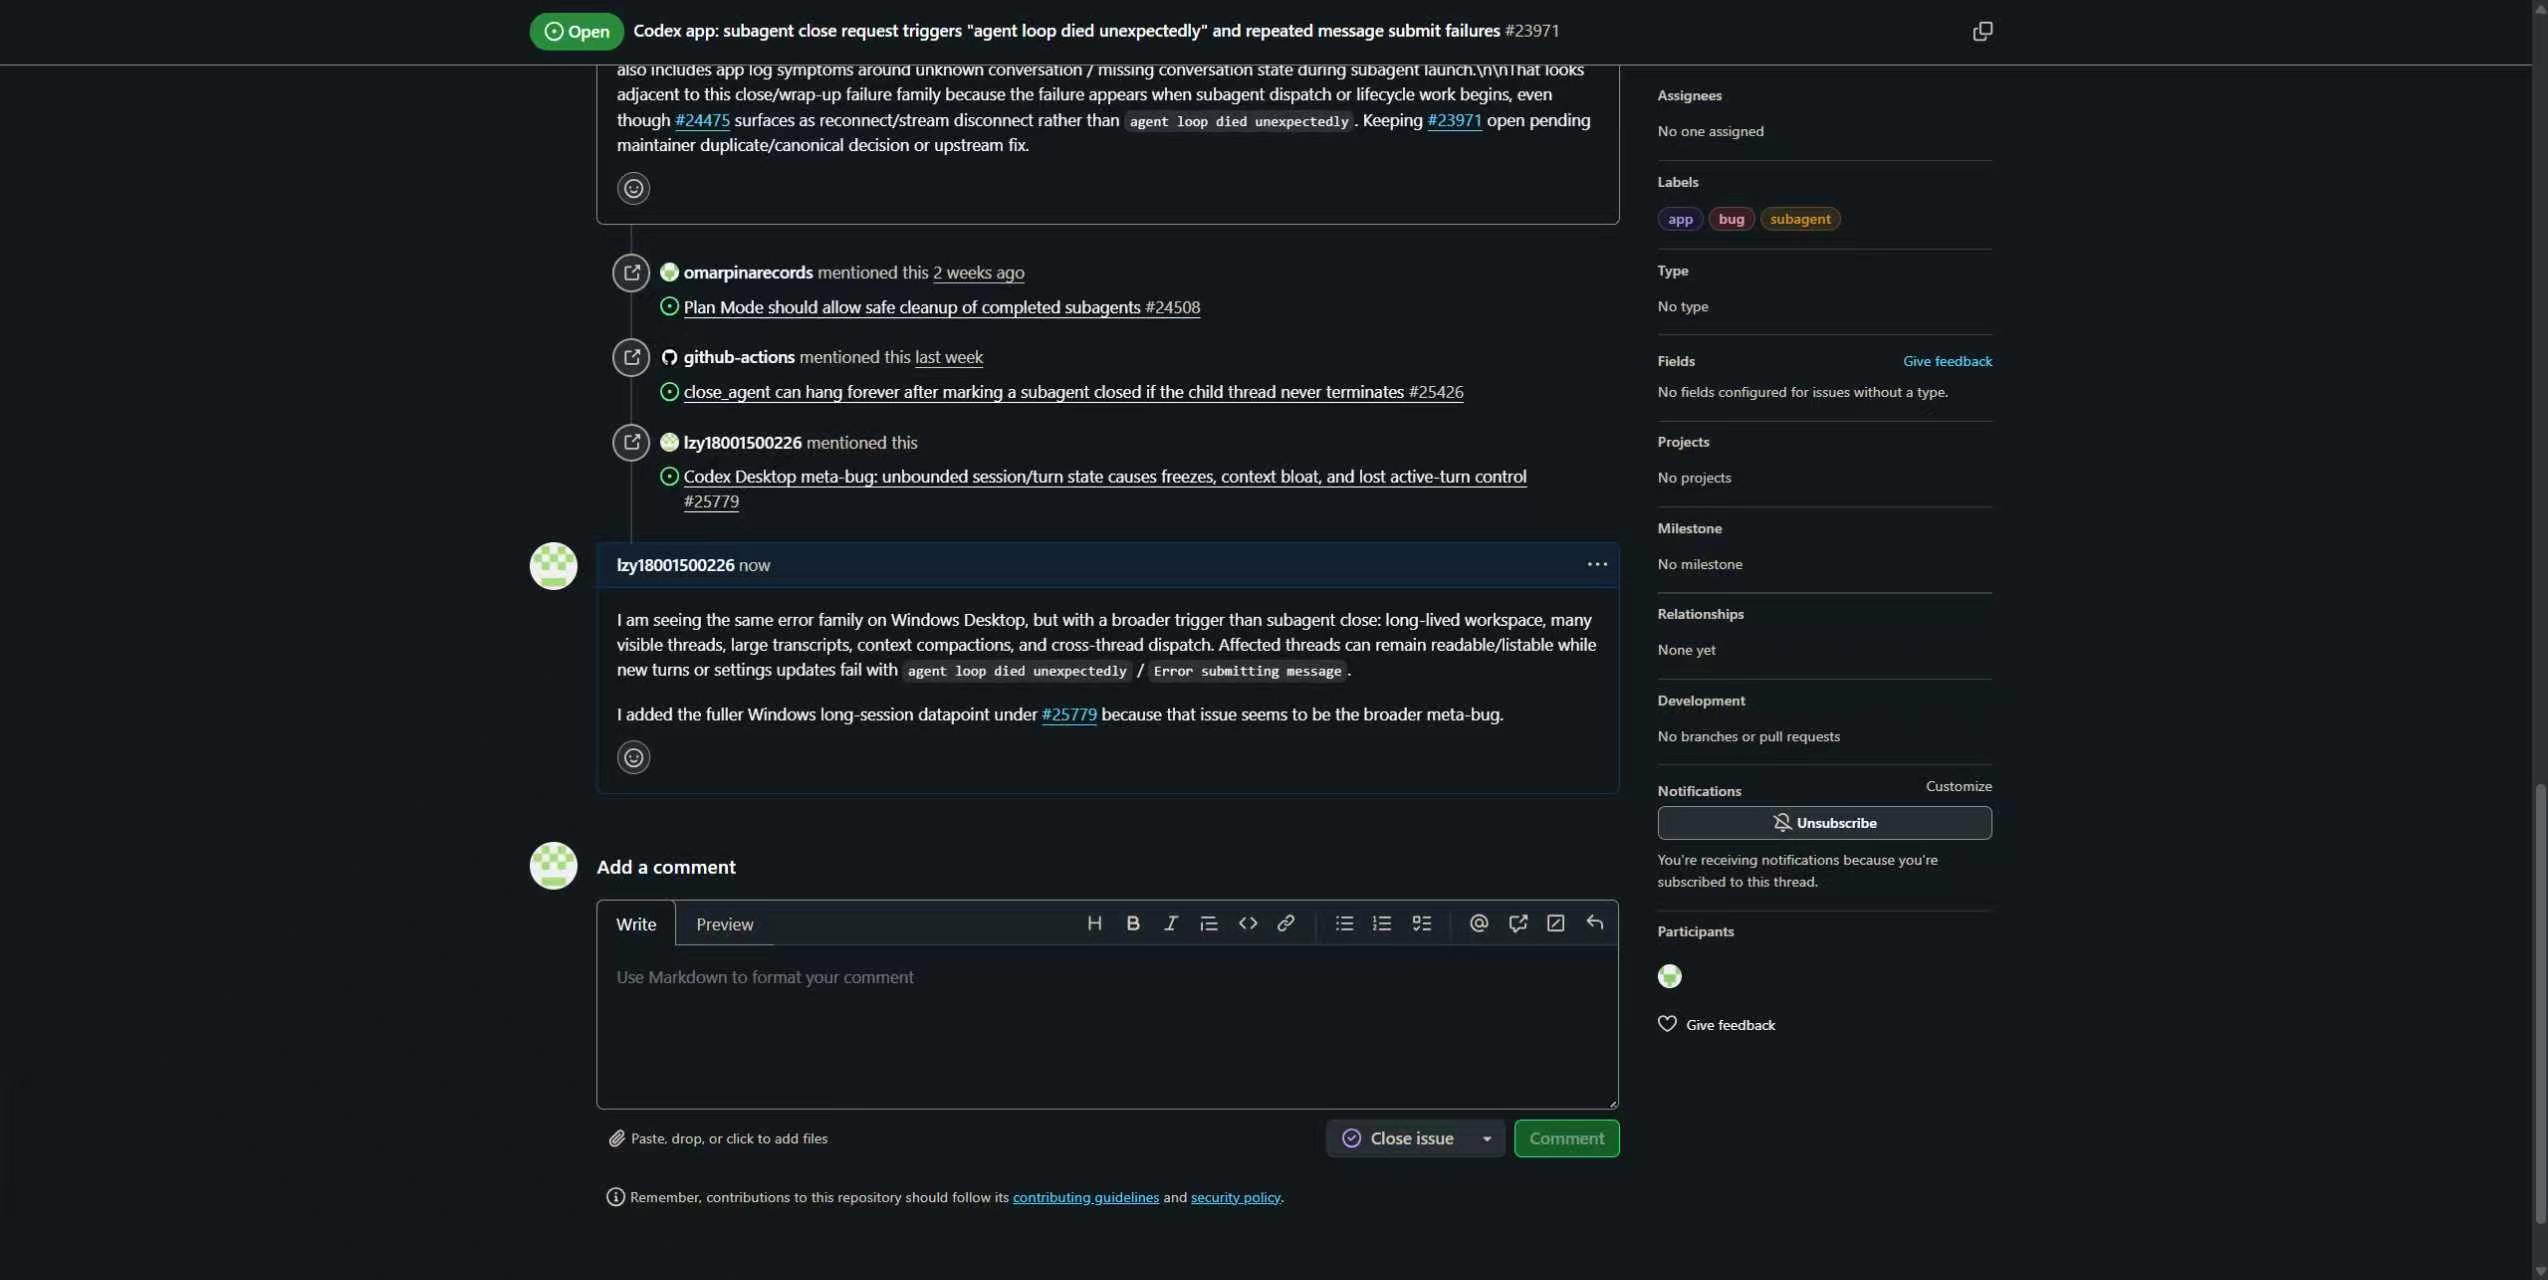Open Customize notifications options
This screenshot has width=2548, height=1280.
tap(1958, 786)
